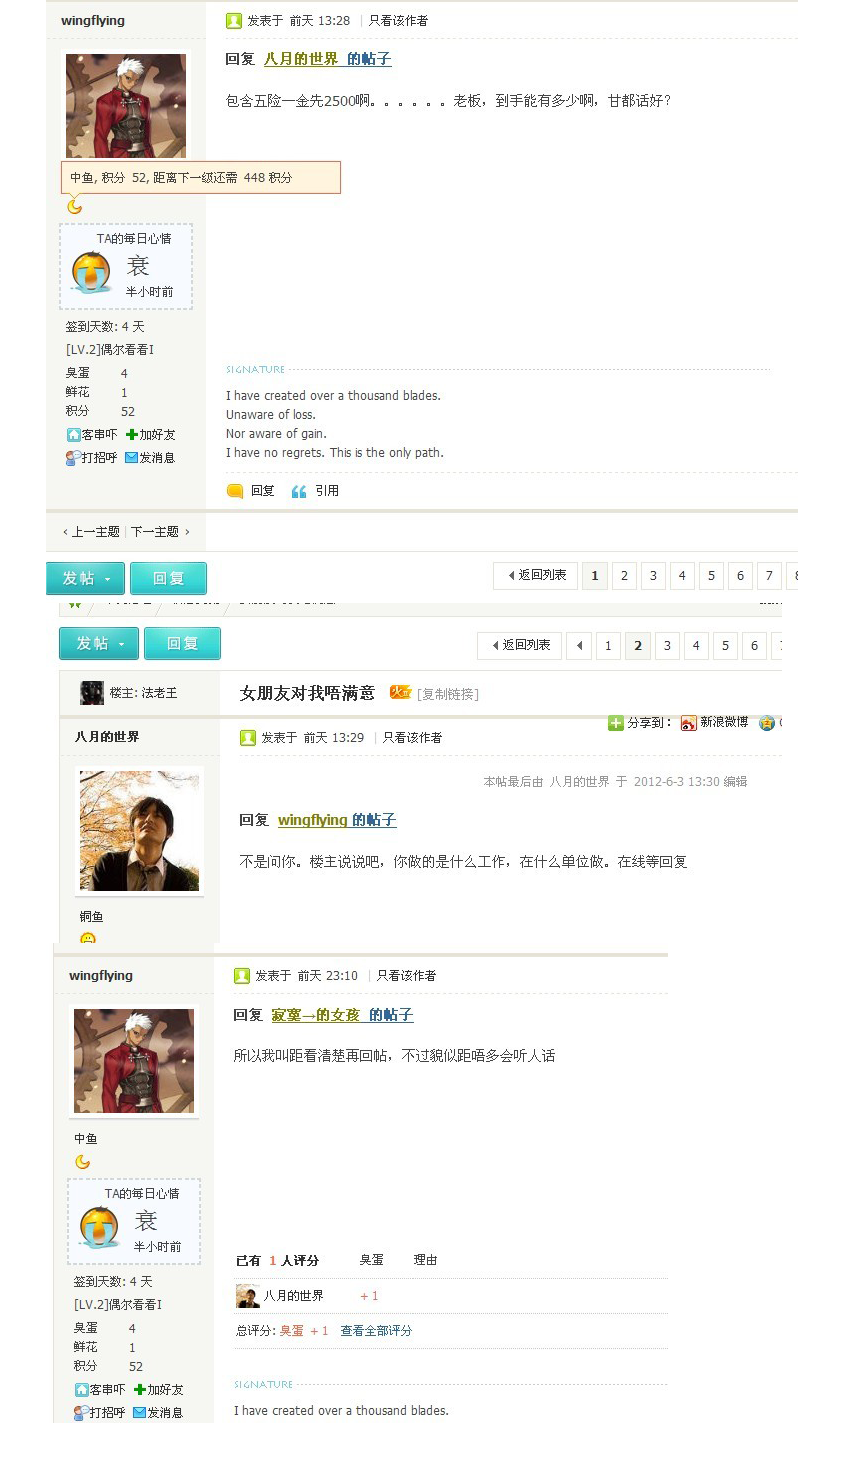Click [复制链接] beside thread title
The width and height of the screenshot is (846, 1462).
click(x=448, y=694)
